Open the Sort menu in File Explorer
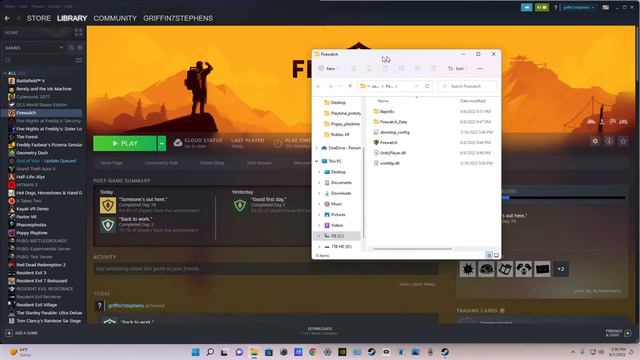 pyautogui.click(x=457, y=69)
